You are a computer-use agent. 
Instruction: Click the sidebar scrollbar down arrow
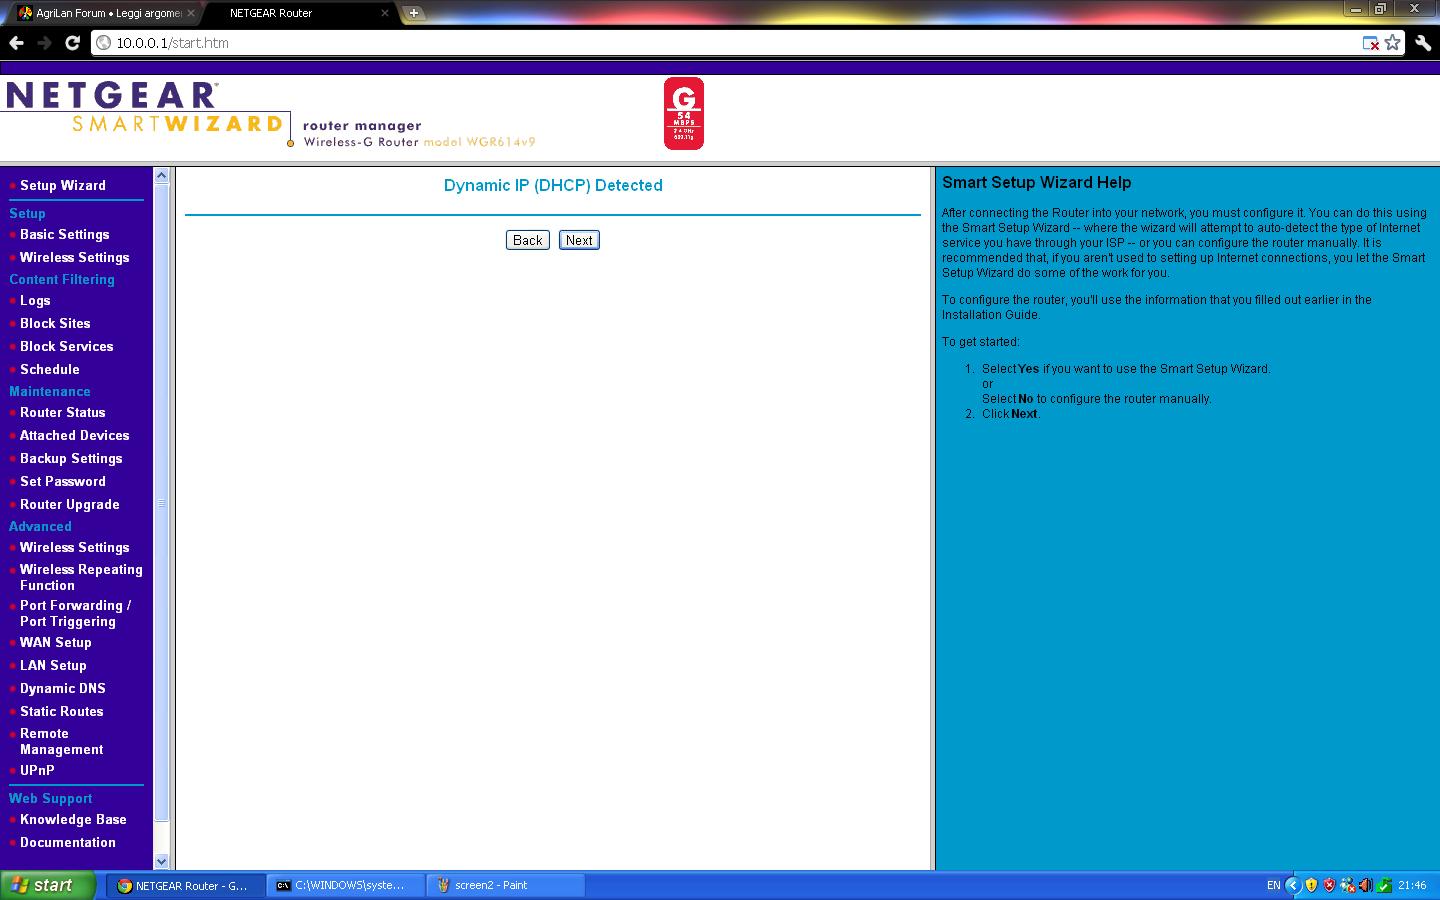(161, 861)
